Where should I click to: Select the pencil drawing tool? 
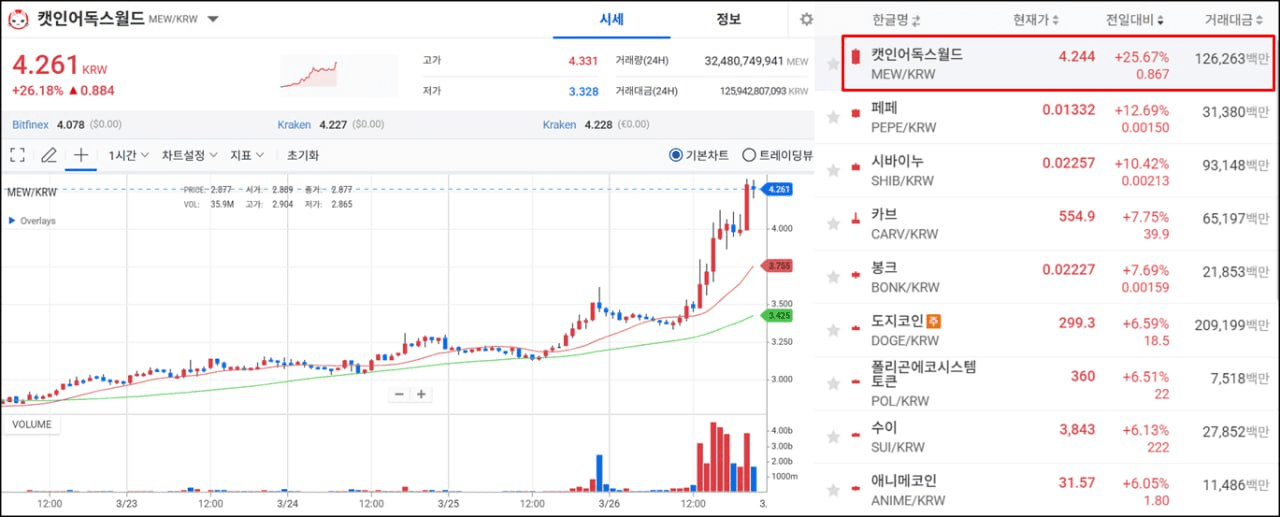click(x=48, y=155)
